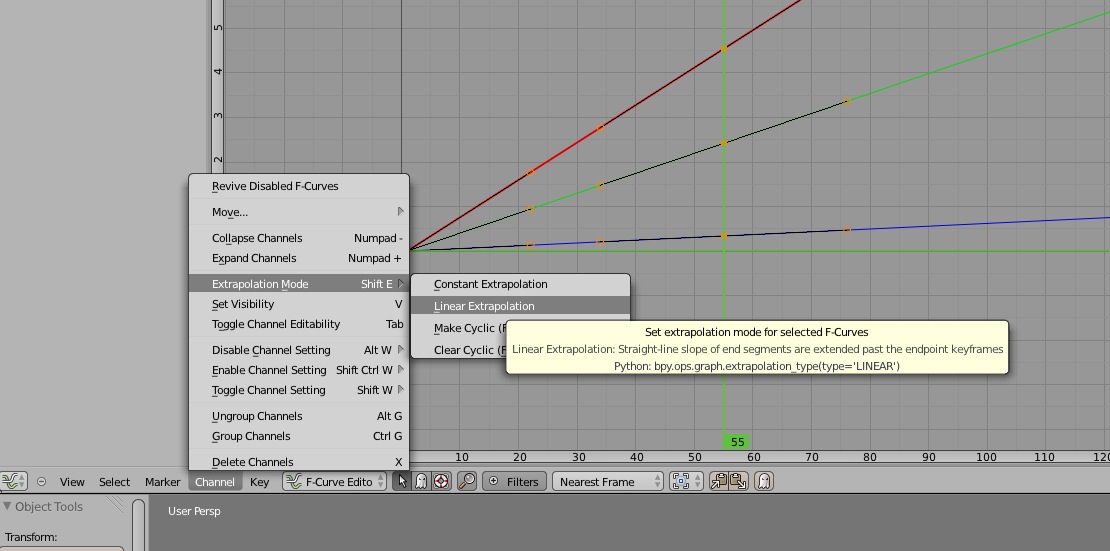Screen dimensions: 1110x551
Task: Open the Toggle Channel Setting submenu
Action: point(299,390)
